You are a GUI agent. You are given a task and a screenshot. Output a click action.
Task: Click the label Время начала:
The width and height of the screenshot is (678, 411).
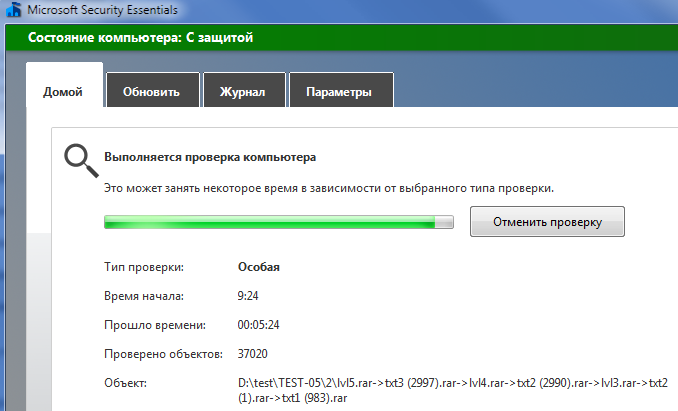144,296
